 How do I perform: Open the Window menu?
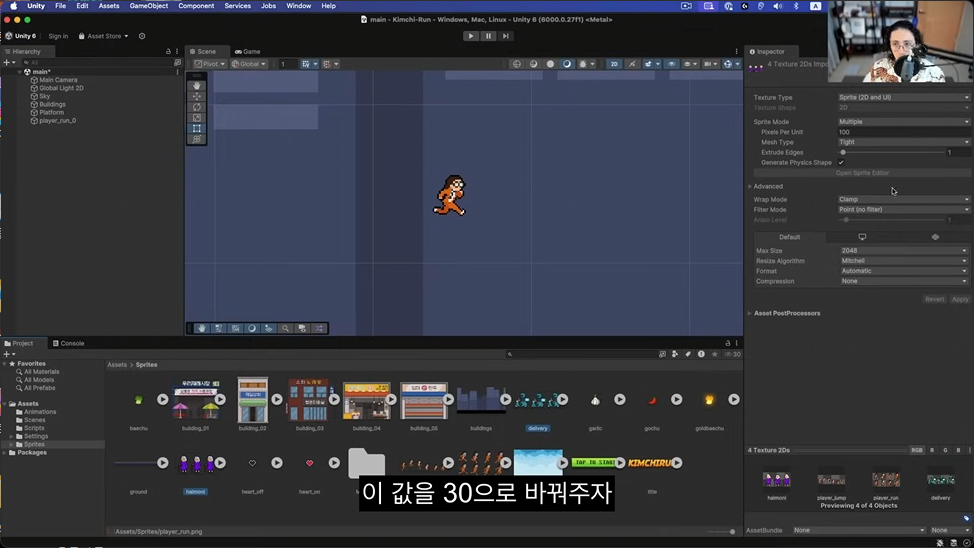(298, 6)
